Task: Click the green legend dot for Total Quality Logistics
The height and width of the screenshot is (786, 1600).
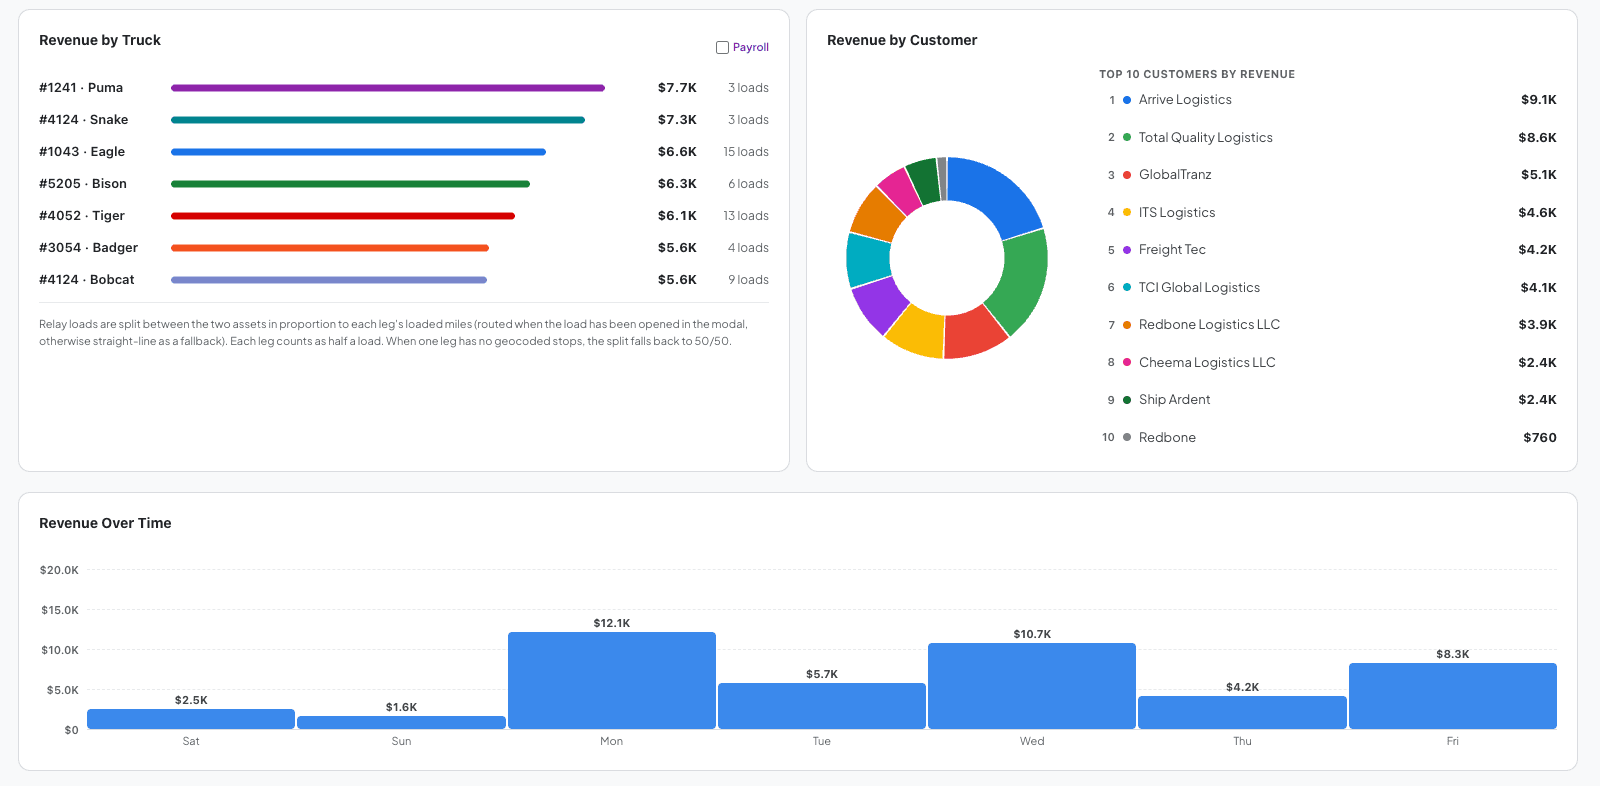Action: tap(1127, 138)
